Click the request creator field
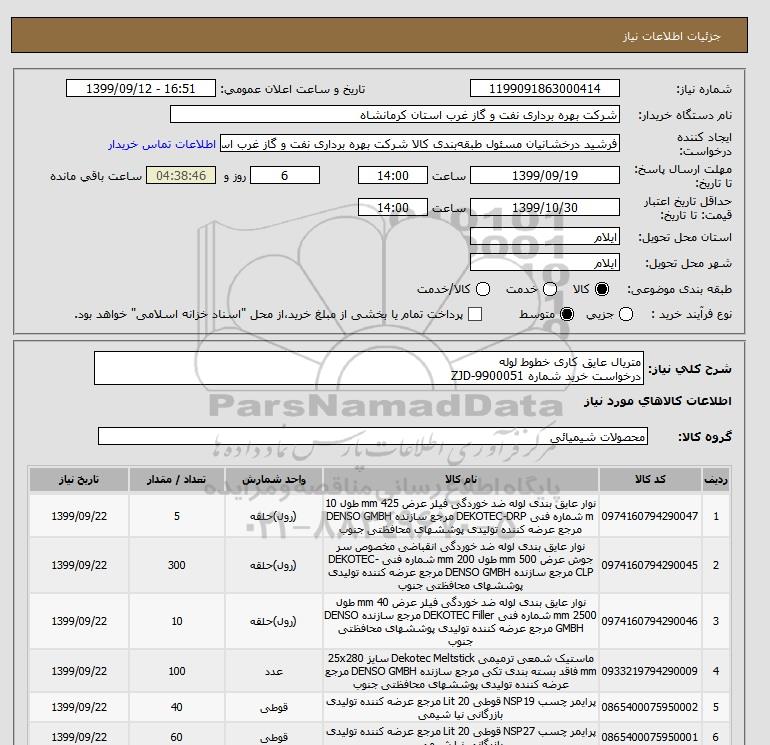The width and height of the screenshot is (770, 745). tap(420, 144)
